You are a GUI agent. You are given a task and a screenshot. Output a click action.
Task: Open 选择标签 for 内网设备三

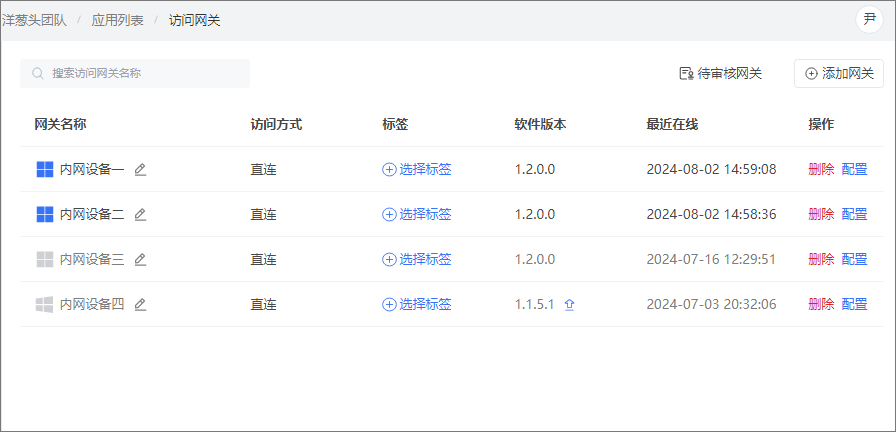417,259
